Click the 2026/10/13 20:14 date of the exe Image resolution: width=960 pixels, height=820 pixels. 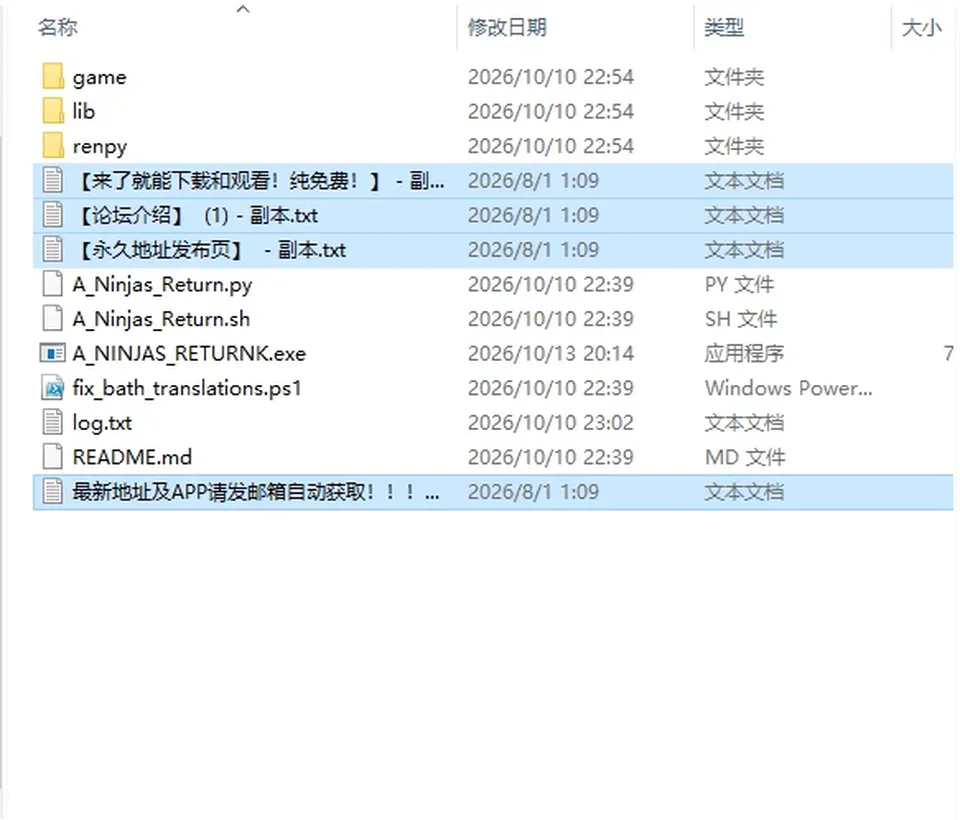(x=550, y=353)
